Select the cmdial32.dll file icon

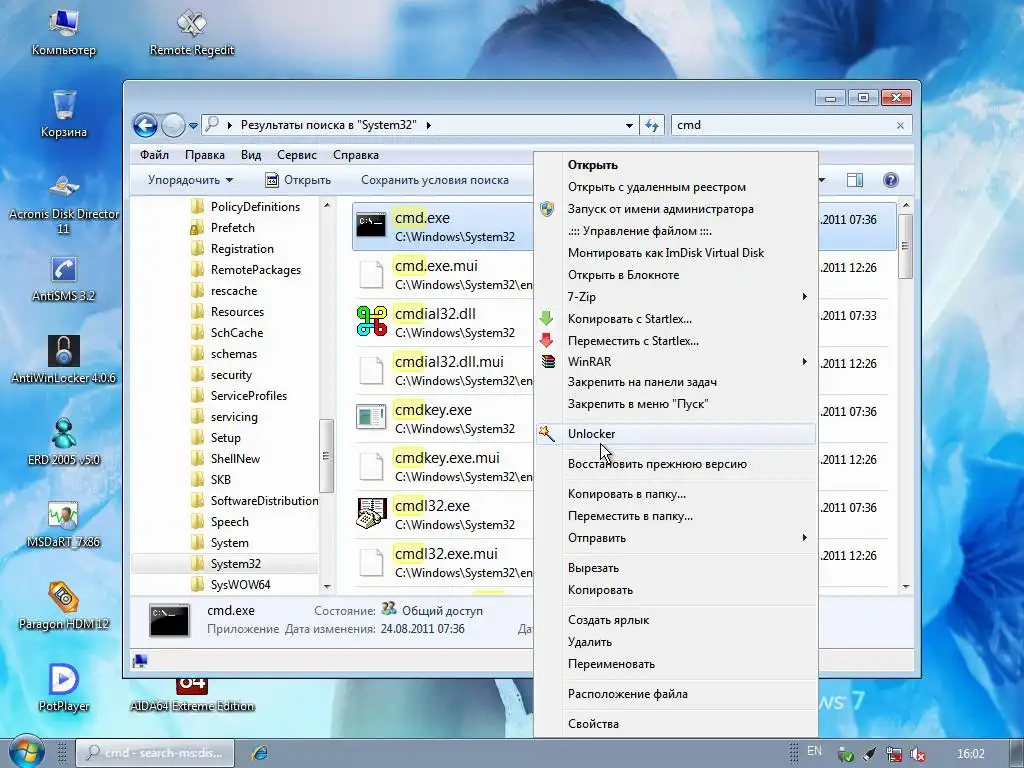371,321
